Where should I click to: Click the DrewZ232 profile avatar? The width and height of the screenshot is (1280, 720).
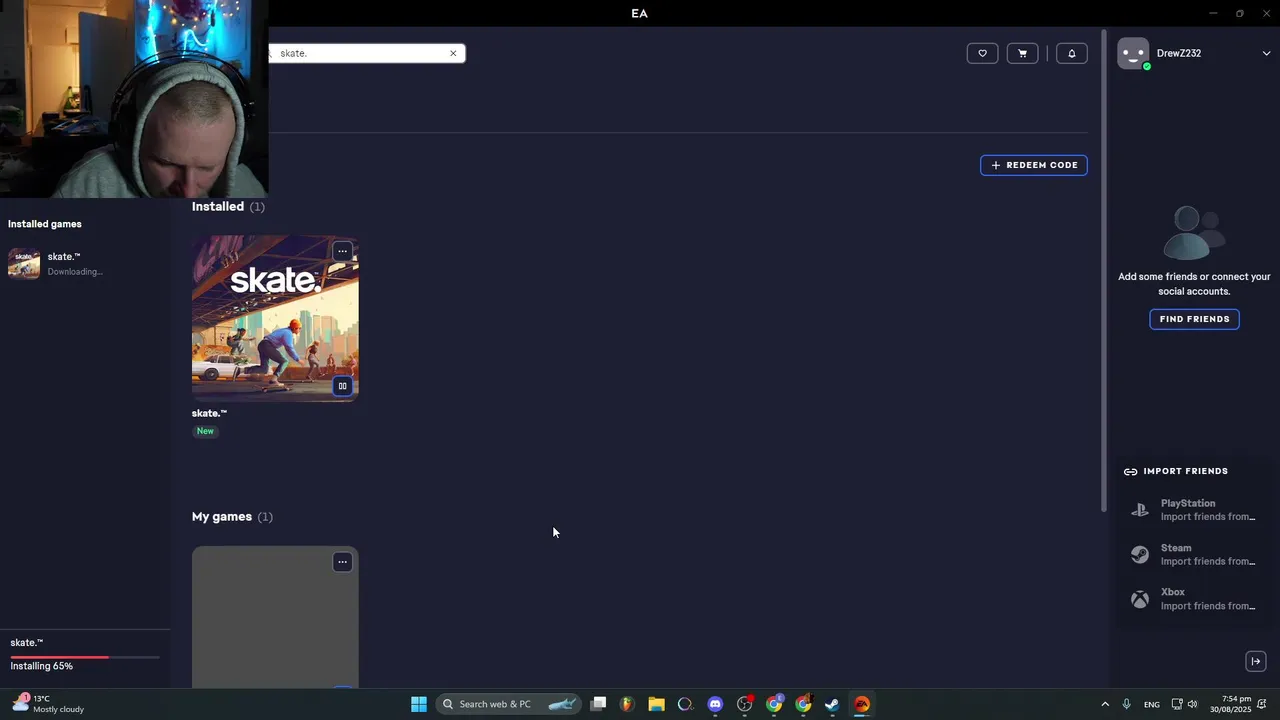pyautogui.click(x=1133, y=53)
